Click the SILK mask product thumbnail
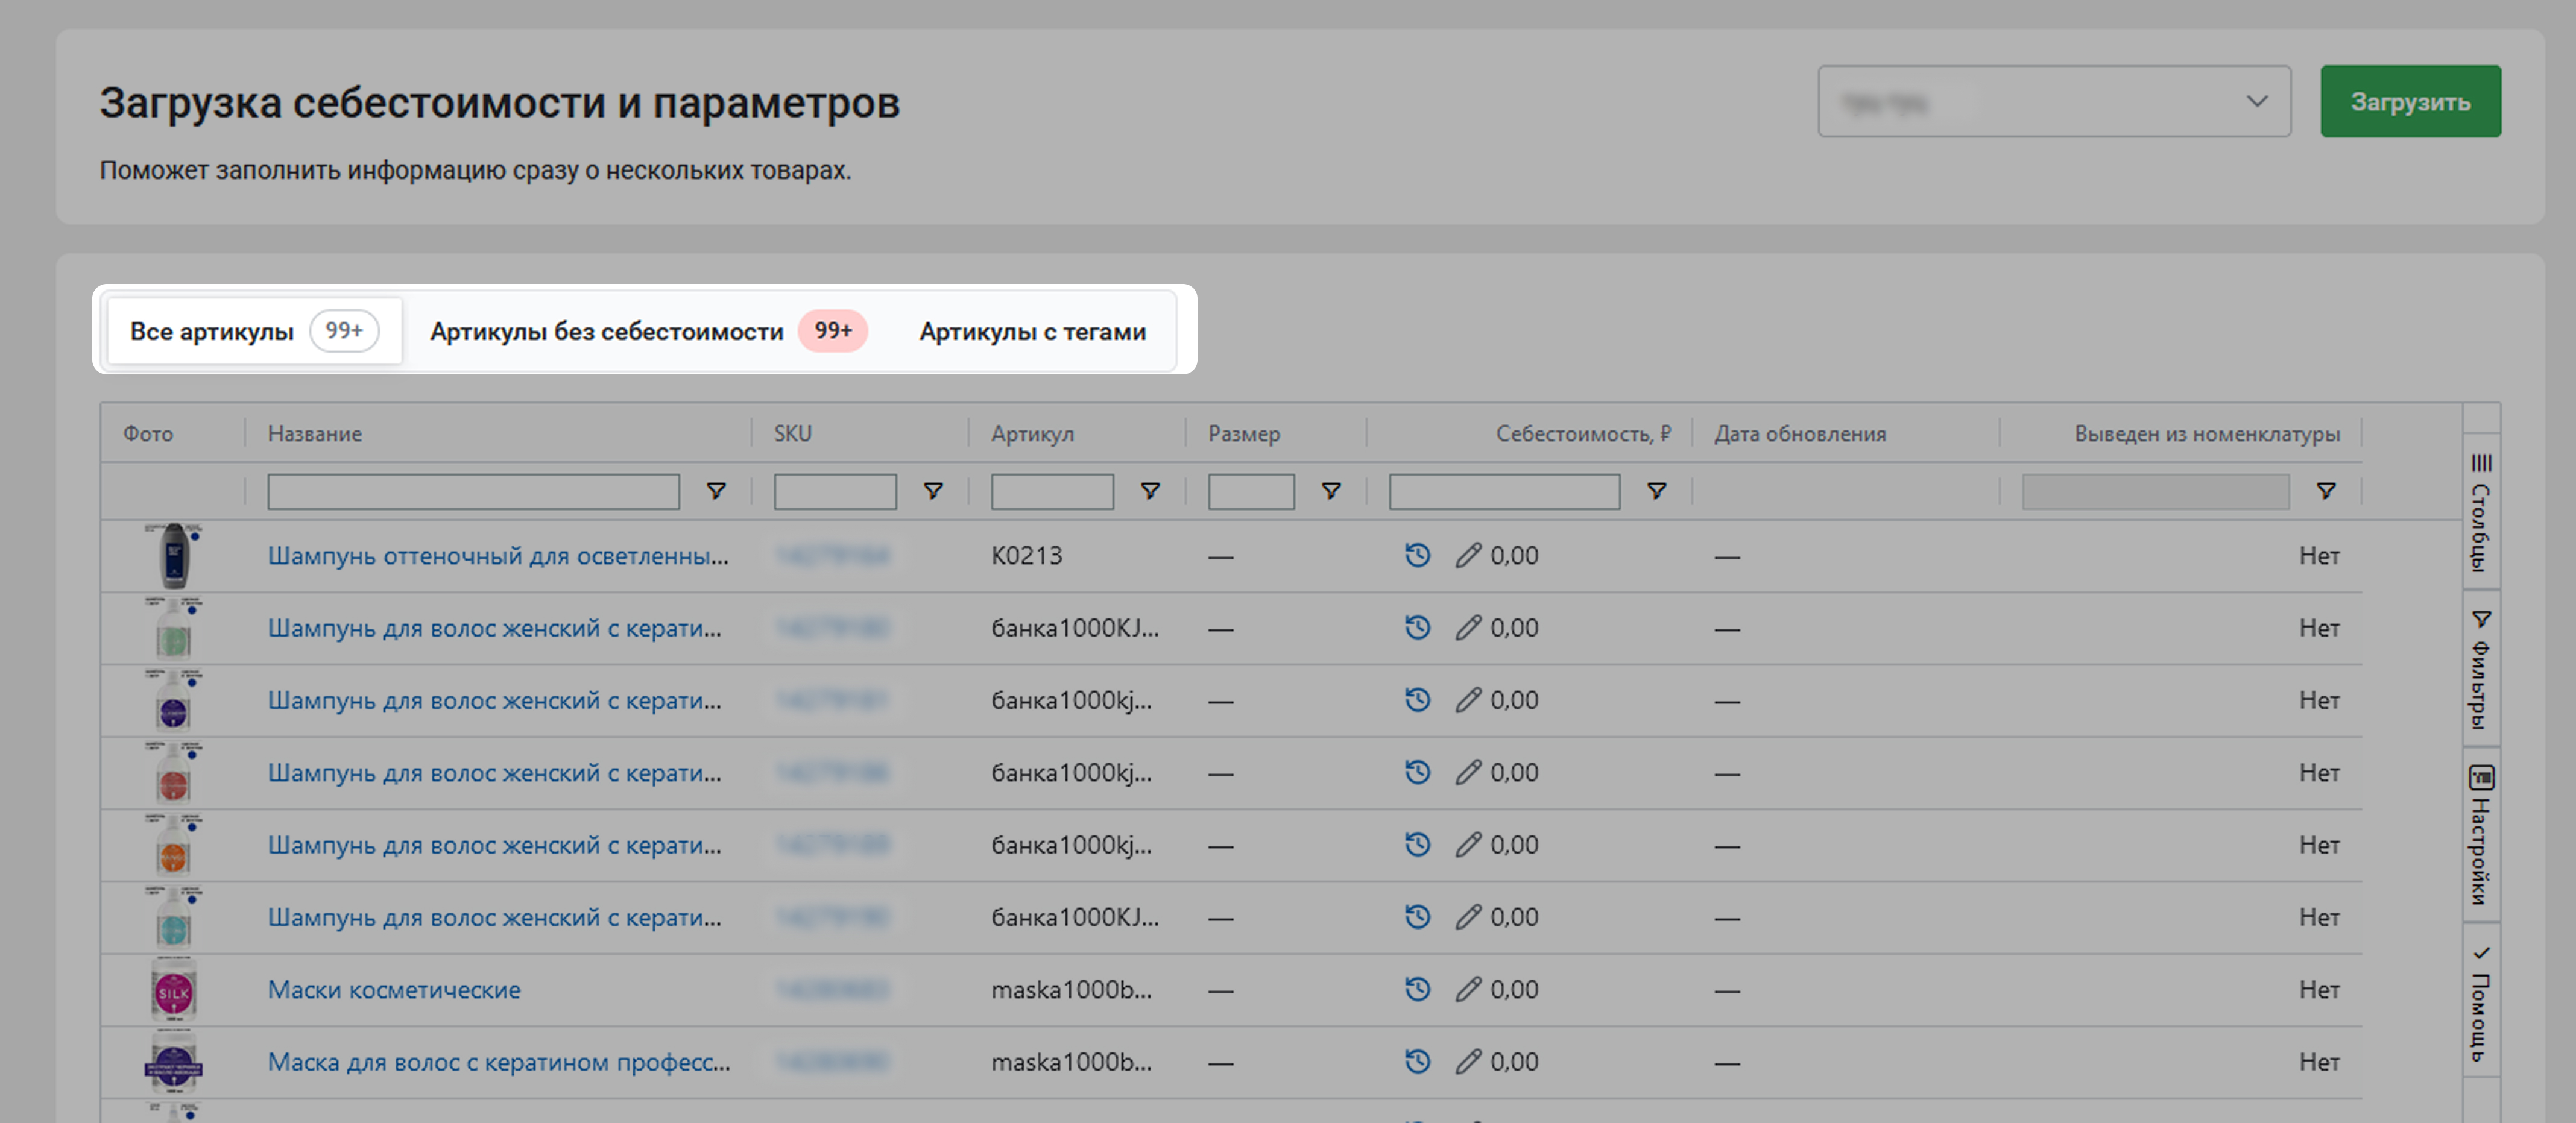 click(173, 989)
